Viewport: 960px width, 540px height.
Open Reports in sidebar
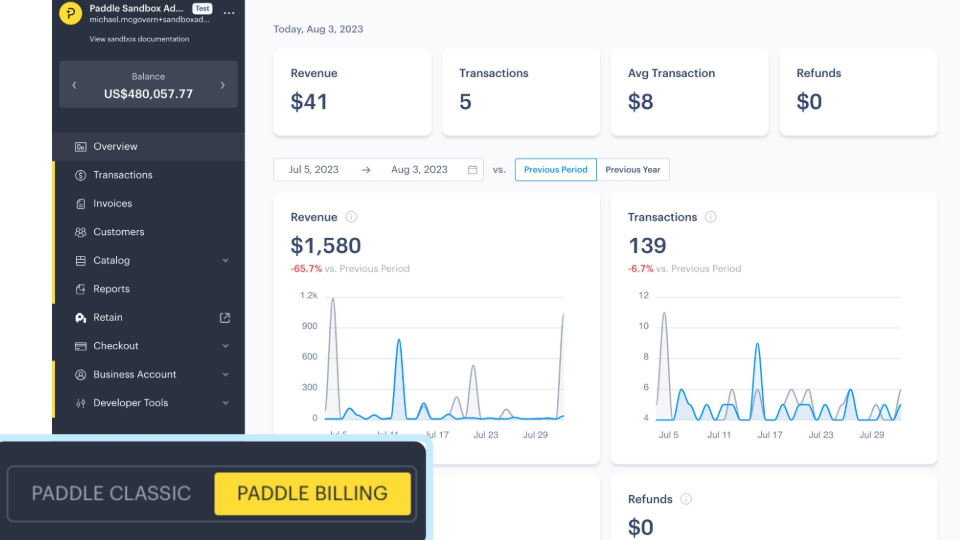[x=149, y=289]
